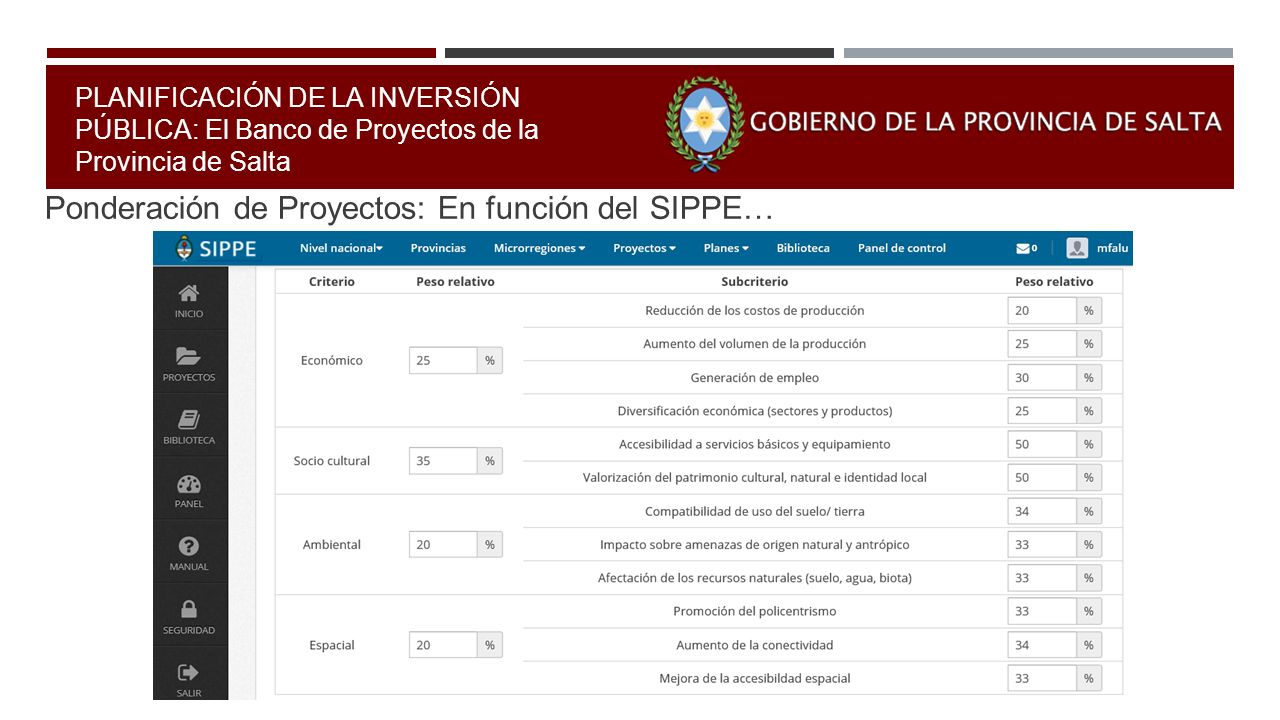Screen dimensions: 1280x720
Task: Edit weight for Generación de empleo
Action: pyautogui.click(x=1042, y=378)
